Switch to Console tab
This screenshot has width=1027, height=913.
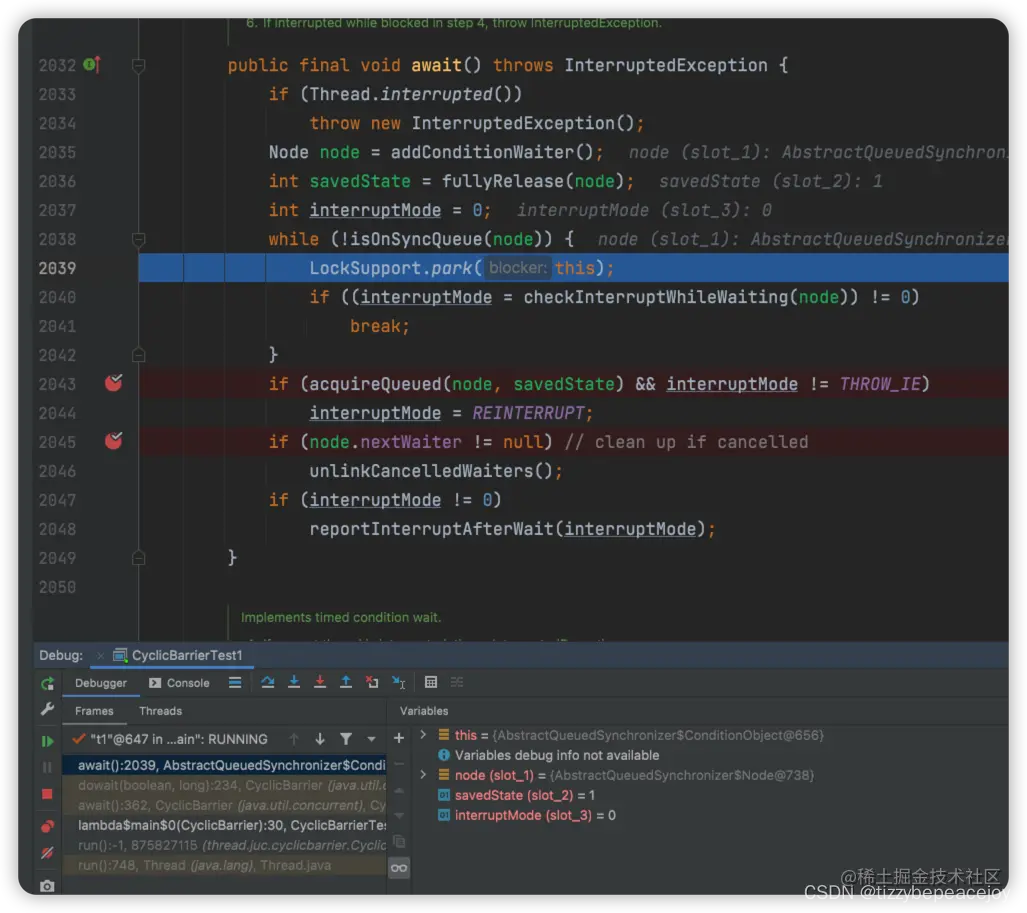click(179, 682)
